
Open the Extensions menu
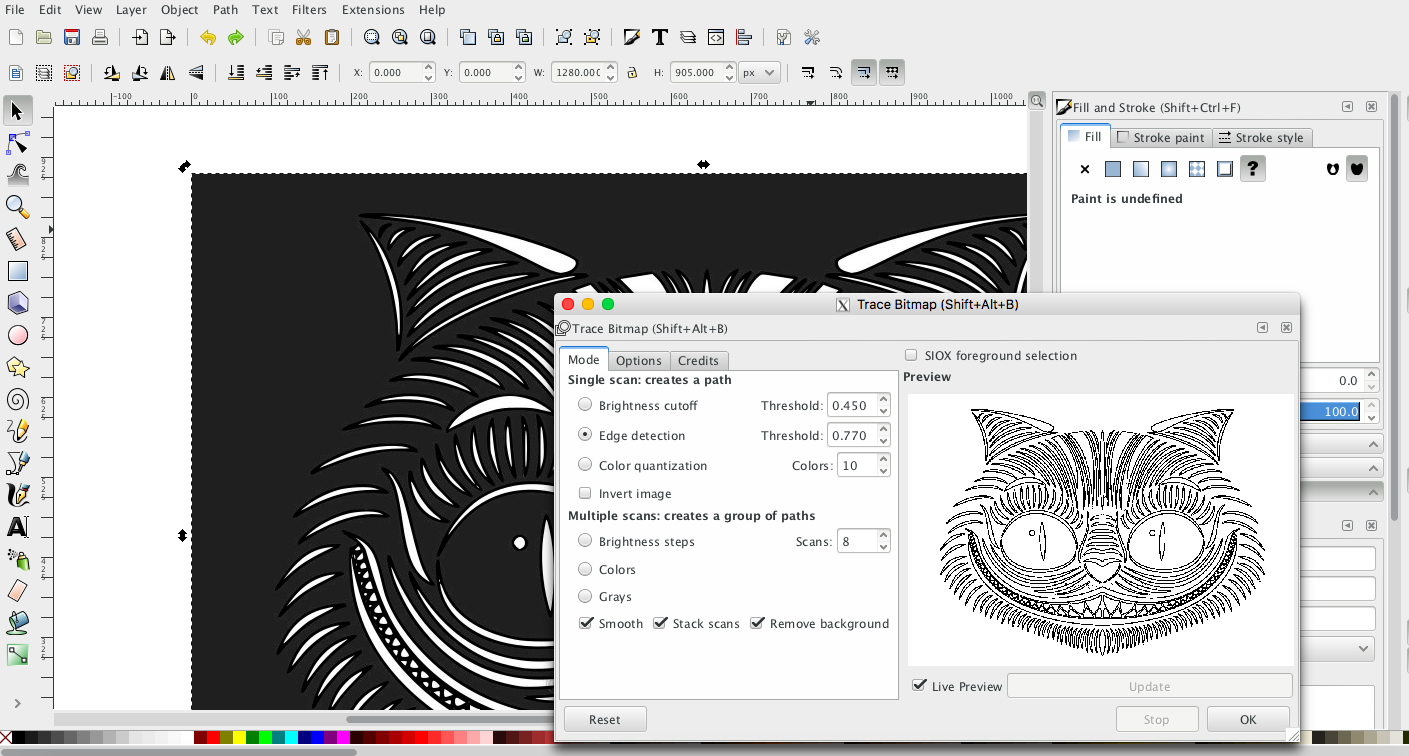click(x=373, y=9)
